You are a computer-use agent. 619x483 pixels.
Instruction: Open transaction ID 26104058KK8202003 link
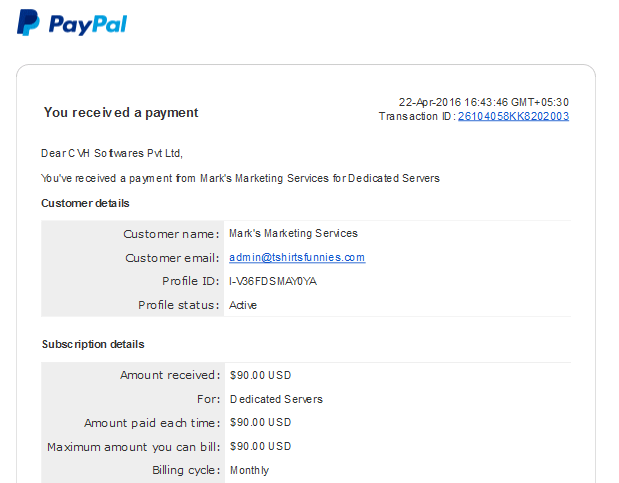pyautogui.click(x=513, y=117)
